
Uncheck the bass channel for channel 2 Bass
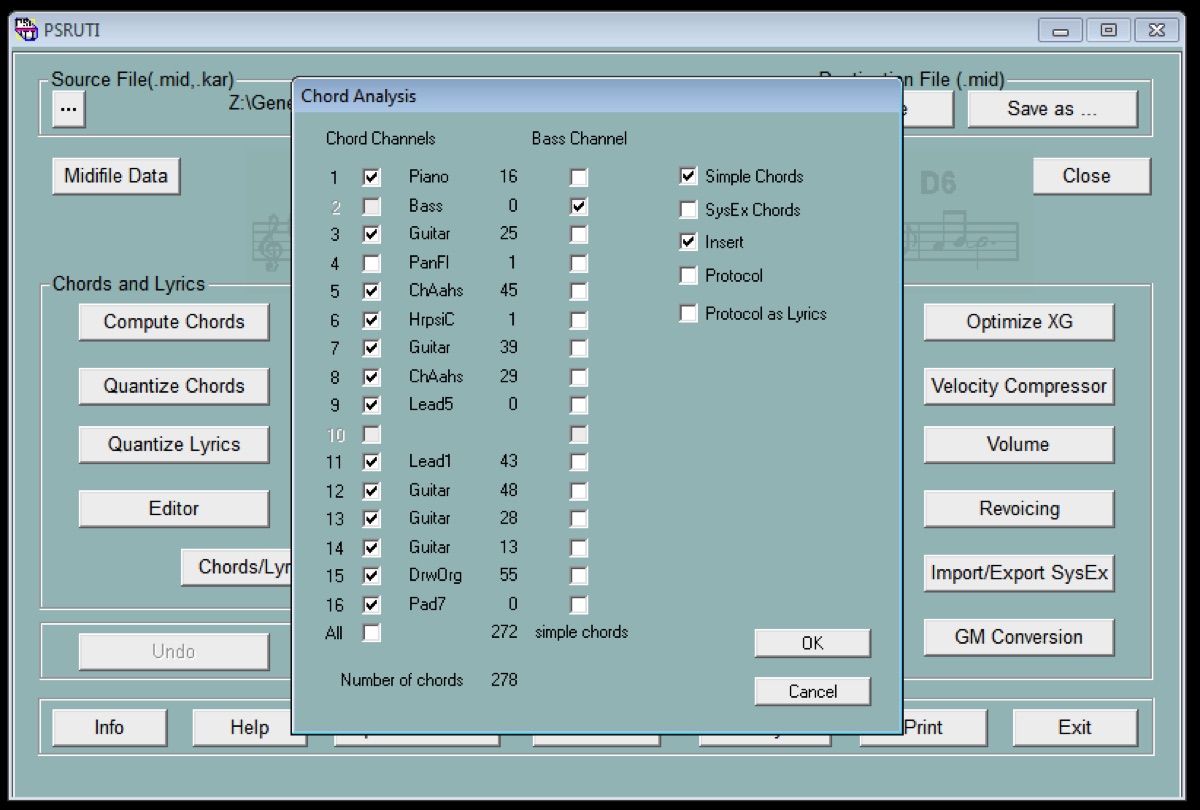point(579,207)
